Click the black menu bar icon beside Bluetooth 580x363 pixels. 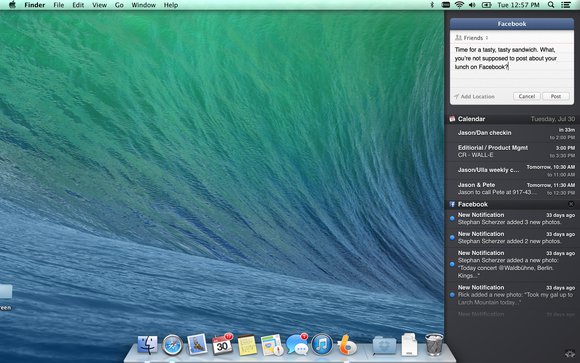pyautogui.click(x=446, y=5)
